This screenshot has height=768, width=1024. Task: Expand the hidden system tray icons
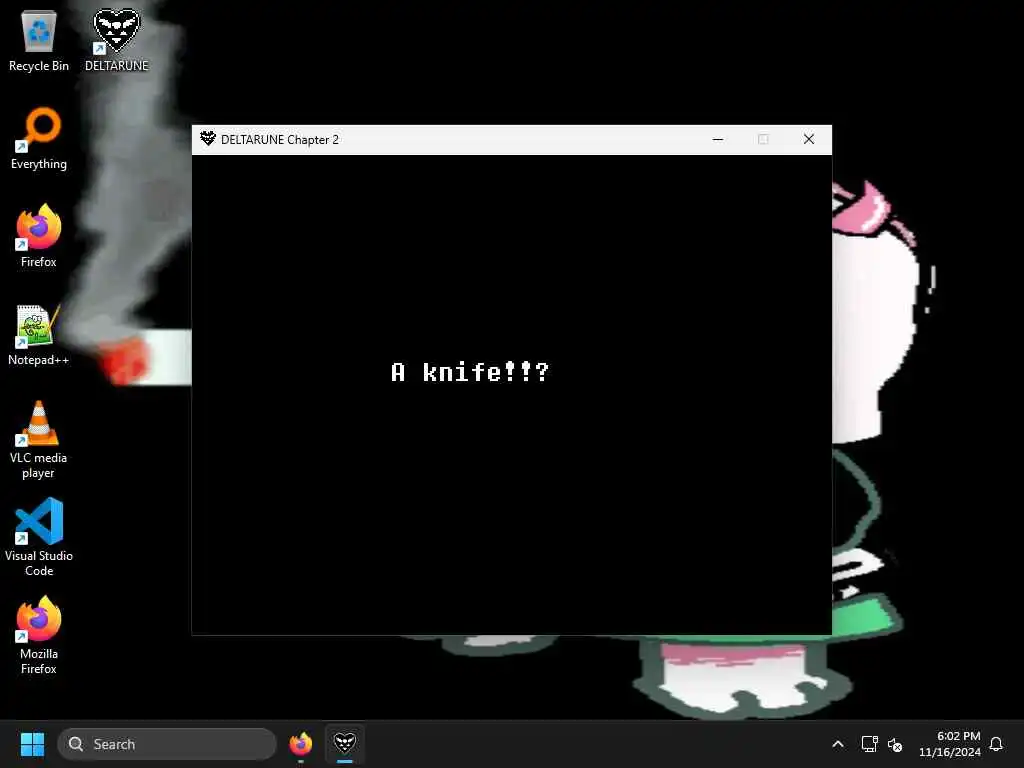838,744
